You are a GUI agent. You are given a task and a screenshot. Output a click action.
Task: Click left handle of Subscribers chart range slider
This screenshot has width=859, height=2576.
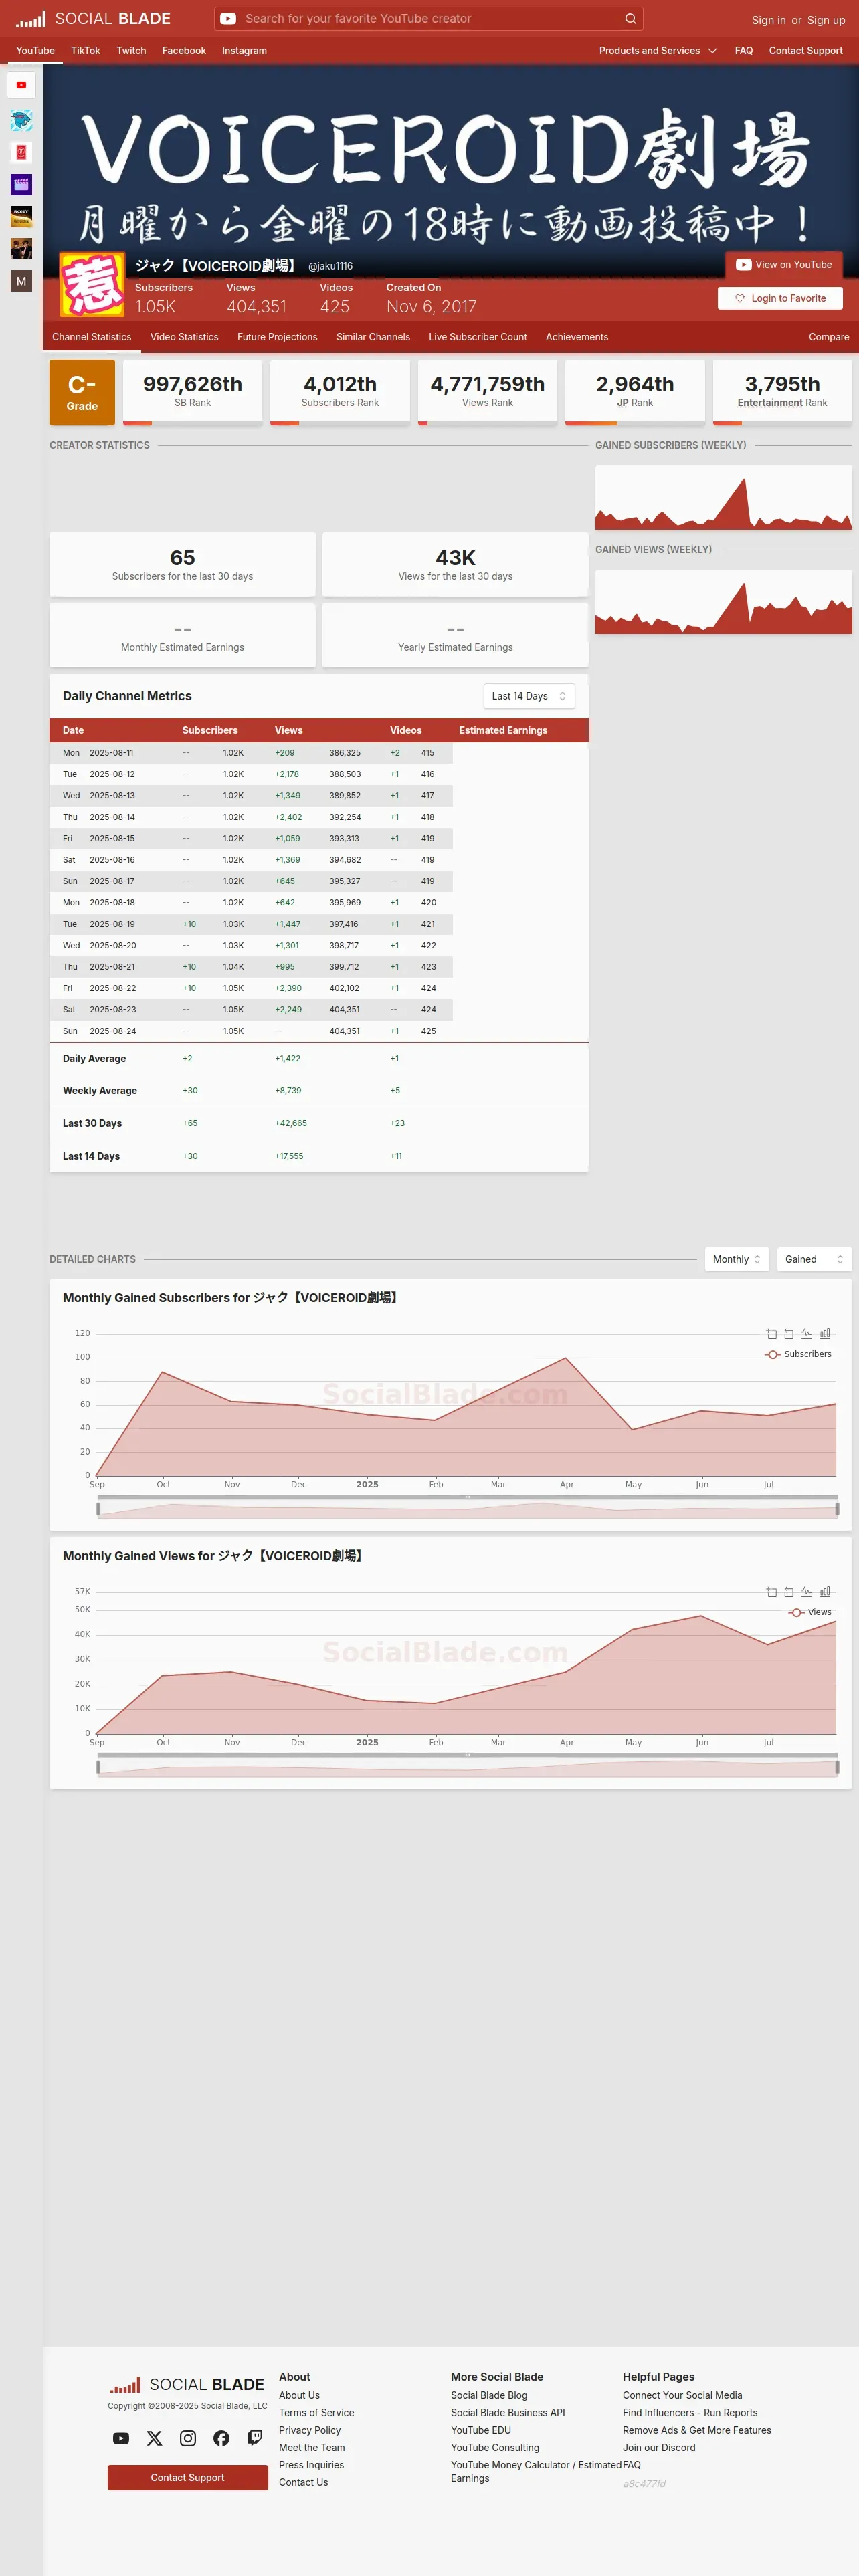(98, 1509)
